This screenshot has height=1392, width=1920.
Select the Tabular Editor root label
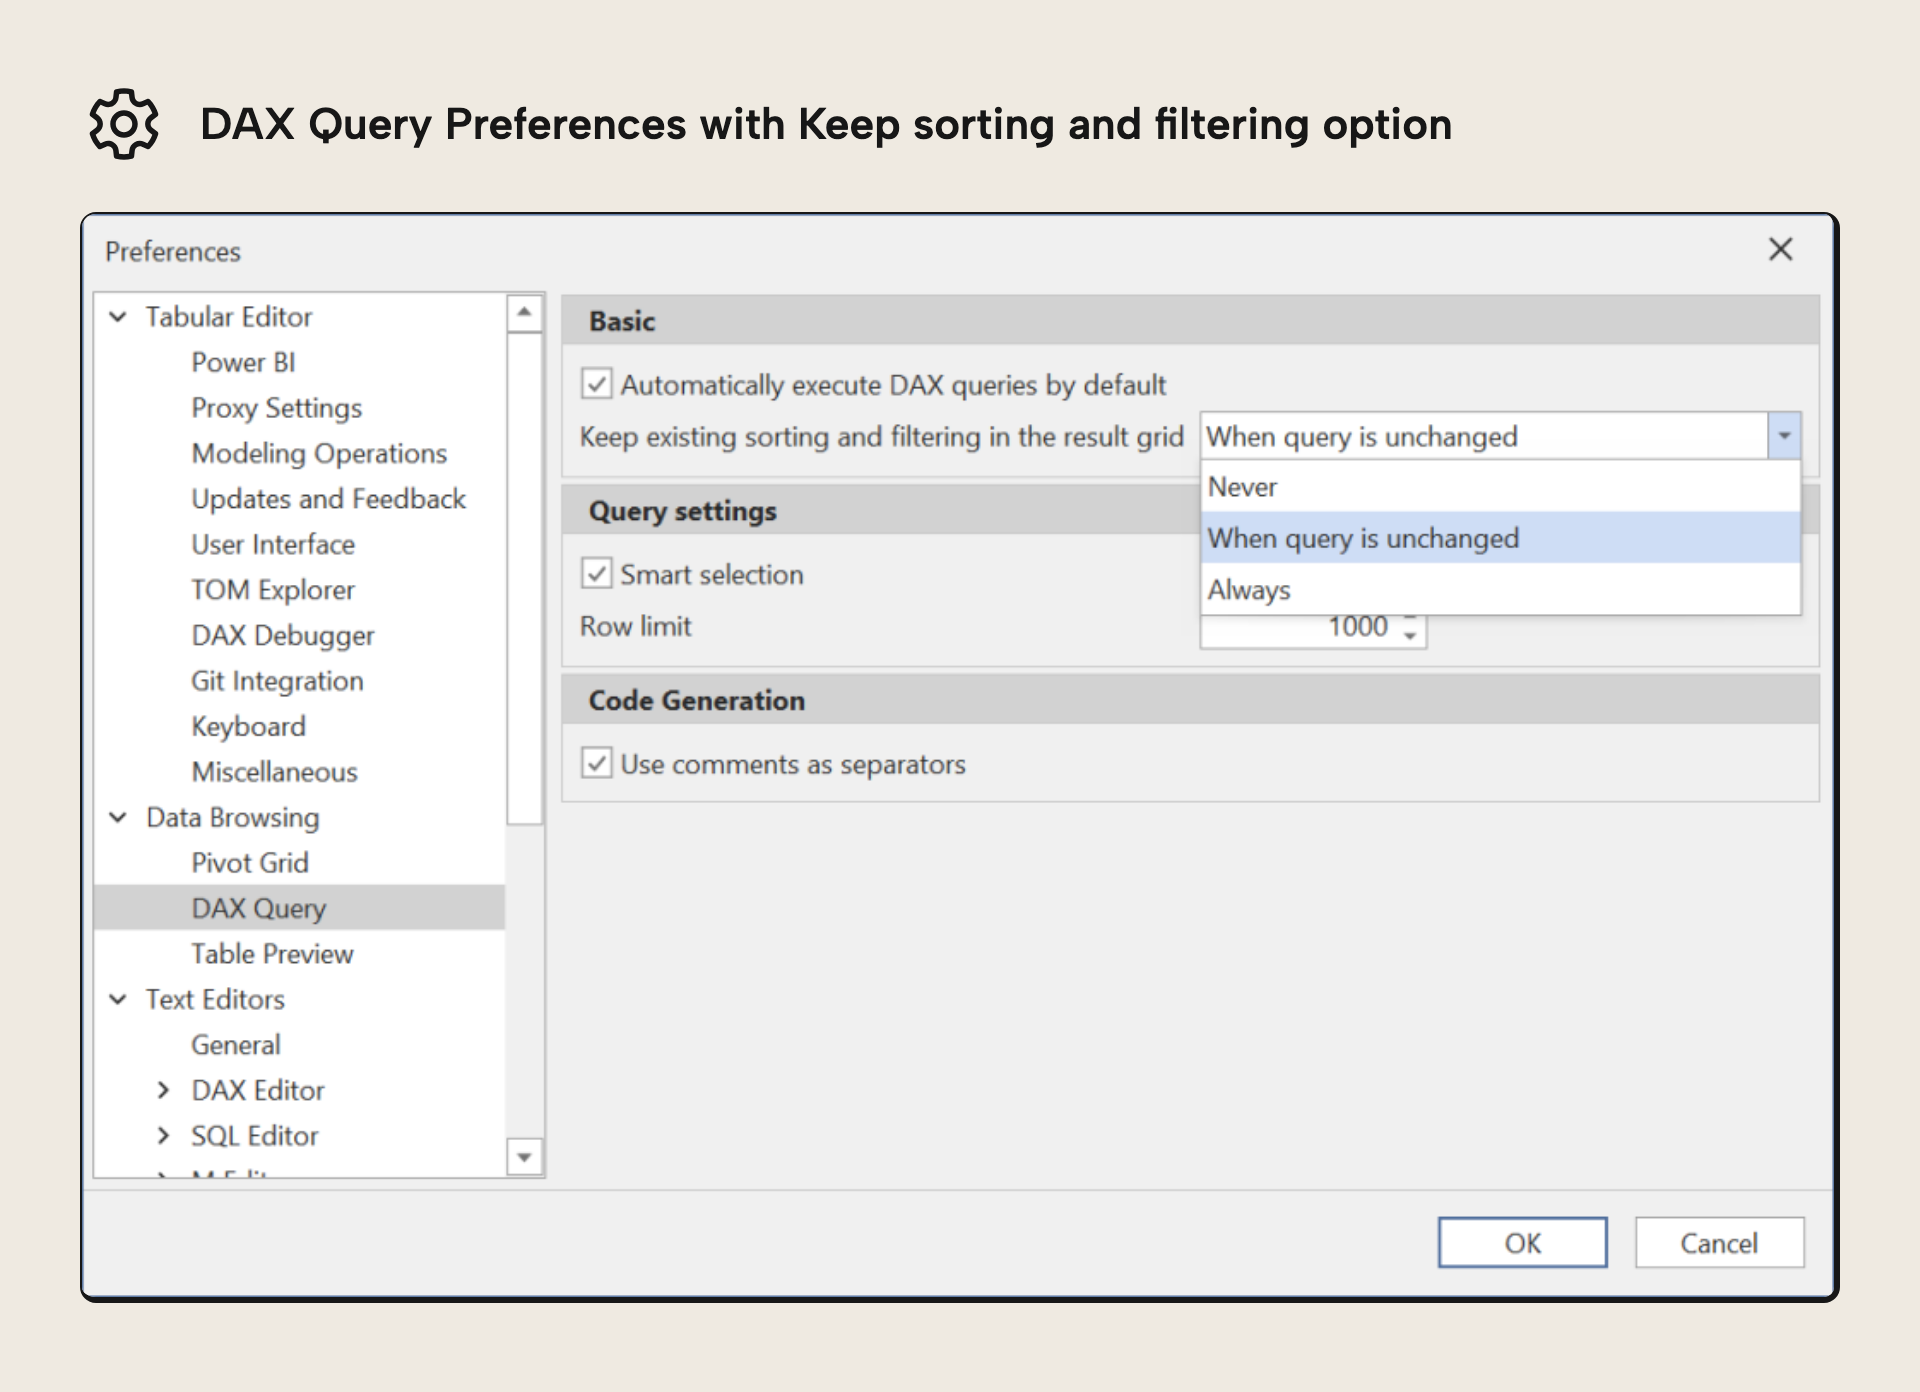[x=229, y=317]
